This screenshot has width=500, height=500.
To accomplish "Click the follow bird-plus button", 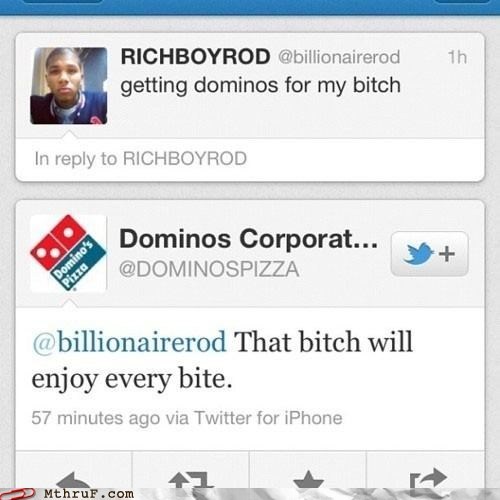I will click(429, 254).
